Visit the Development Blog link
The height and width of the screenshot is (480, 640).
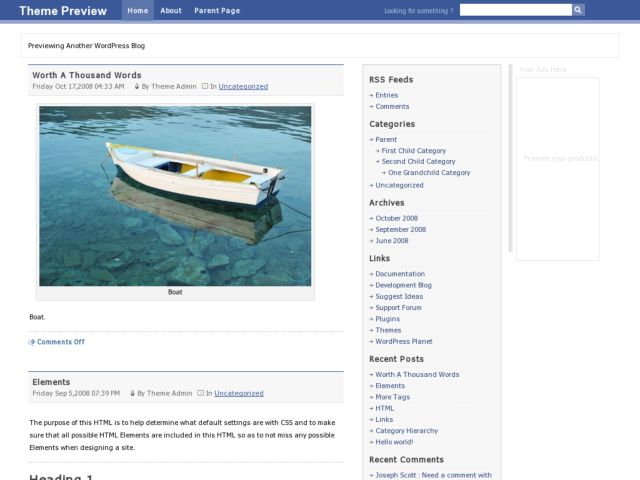[404, 285]
